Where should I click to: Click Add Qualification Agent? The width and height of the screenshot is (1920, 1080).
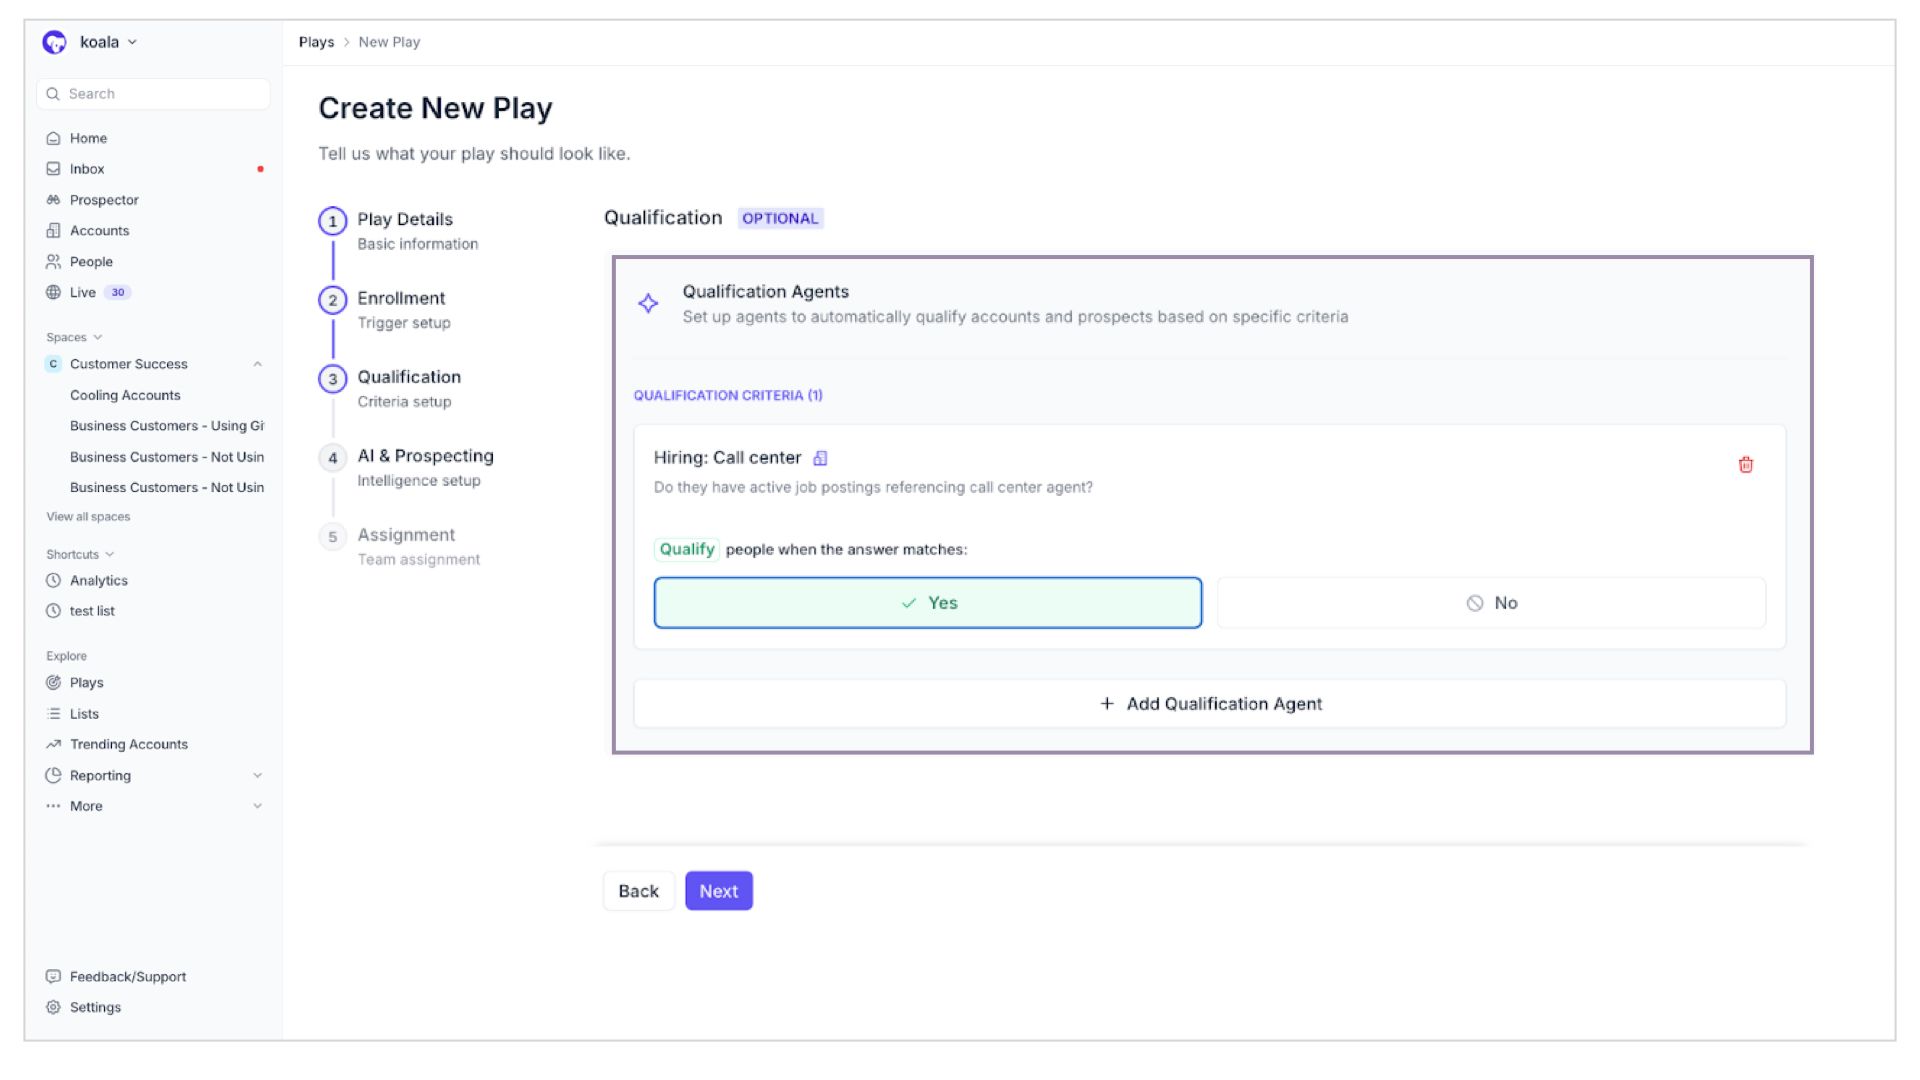(x=1210, y=703)
